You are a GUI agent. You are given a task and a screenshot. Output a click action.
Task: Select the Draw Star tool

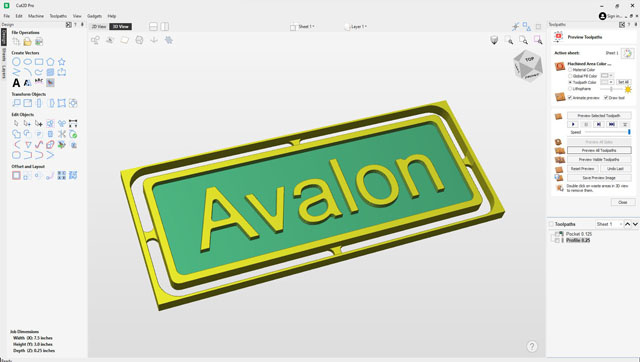[x=62, y=62]
